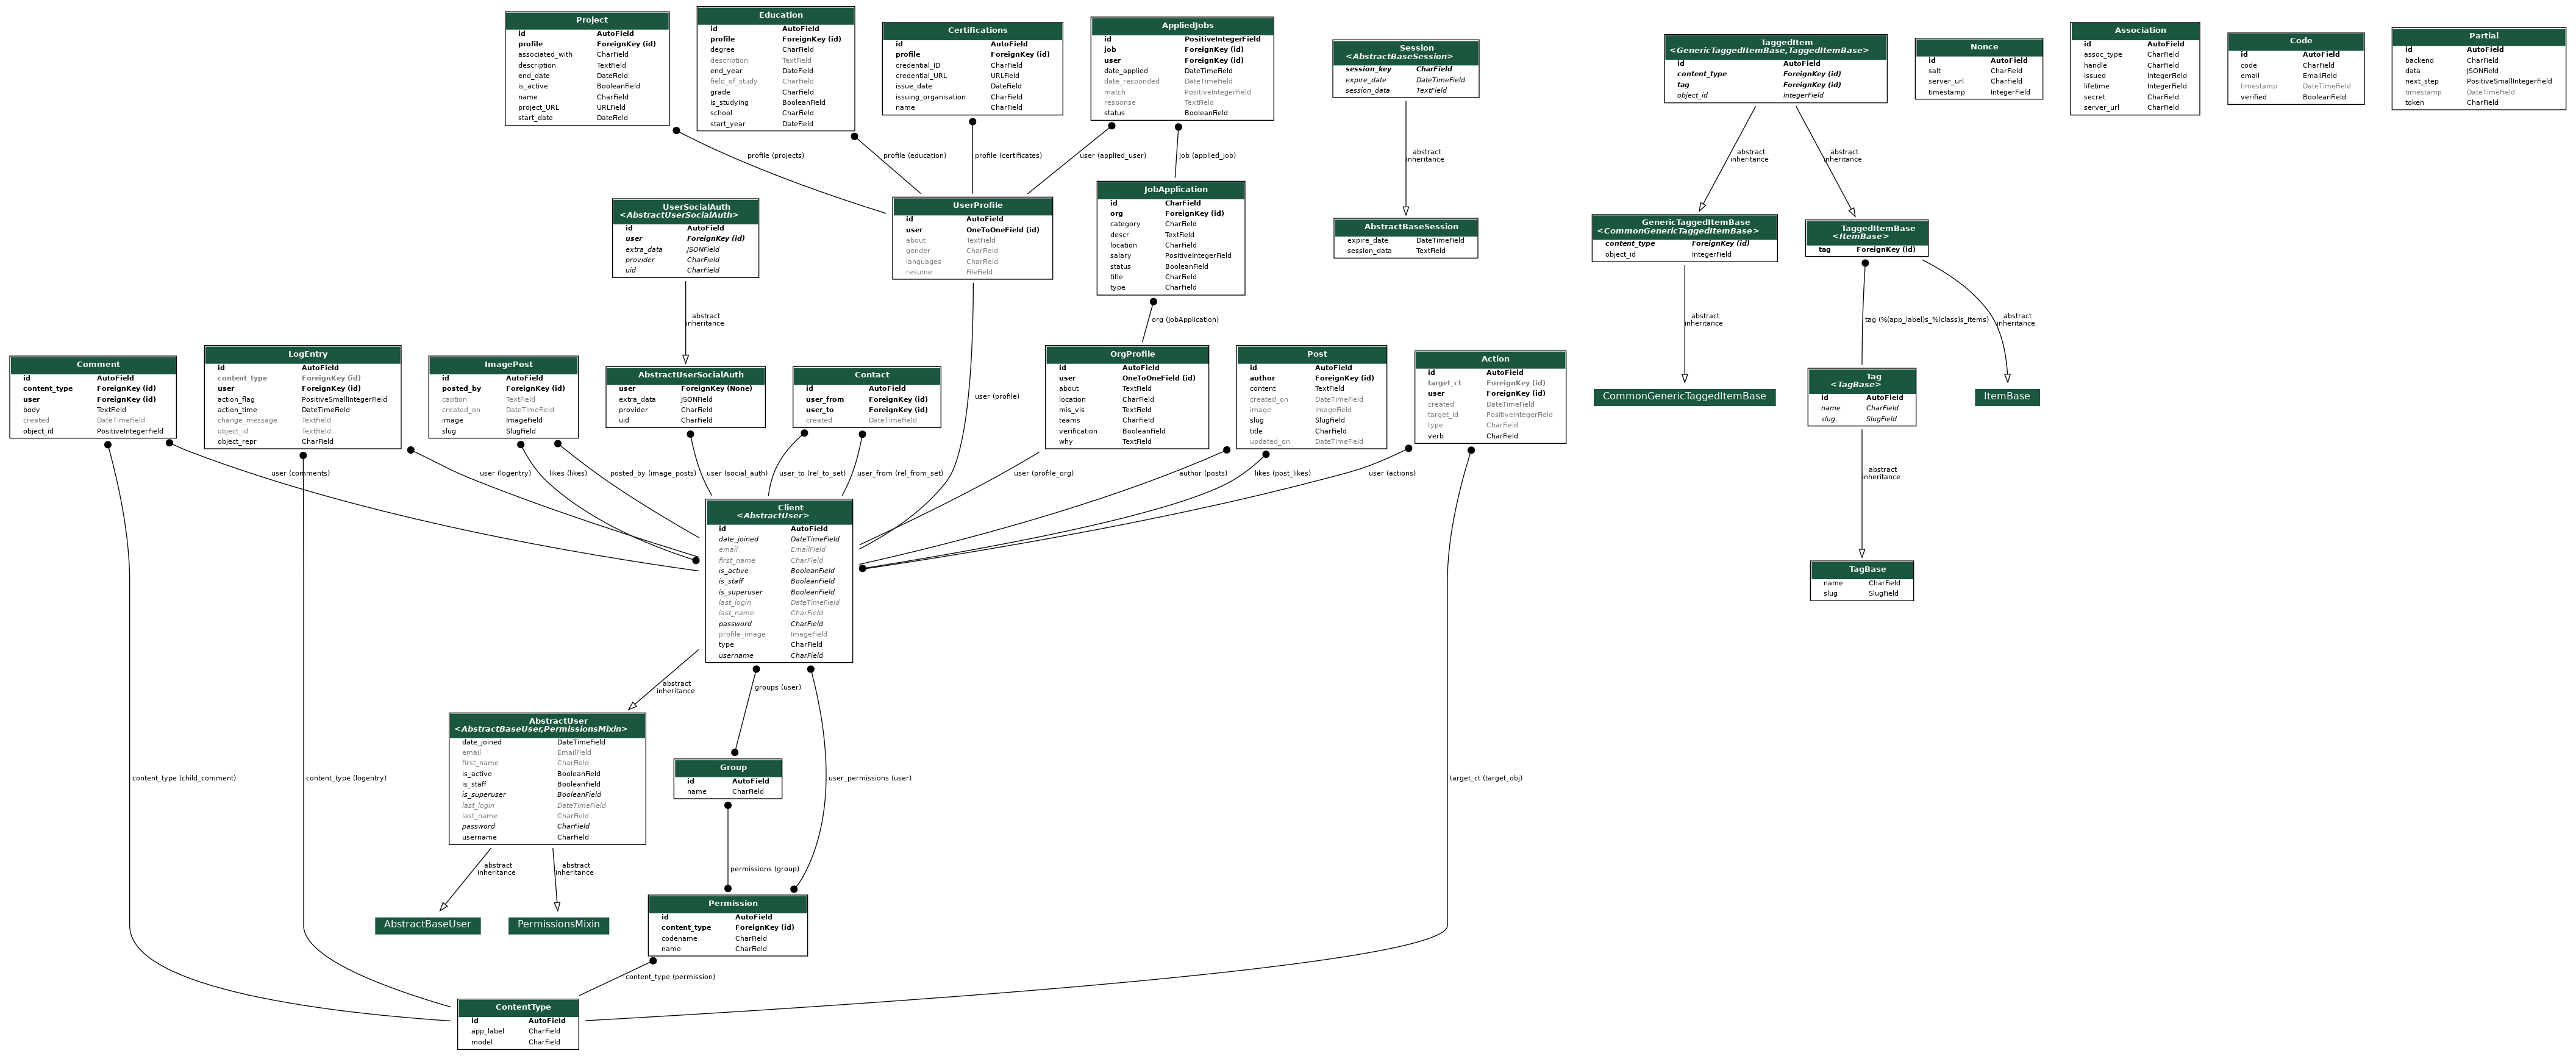Viewport: 2576px width, 1056px height.
Task: Click the 'user (actions)' edge label
Action: (x=1392, y=474)
